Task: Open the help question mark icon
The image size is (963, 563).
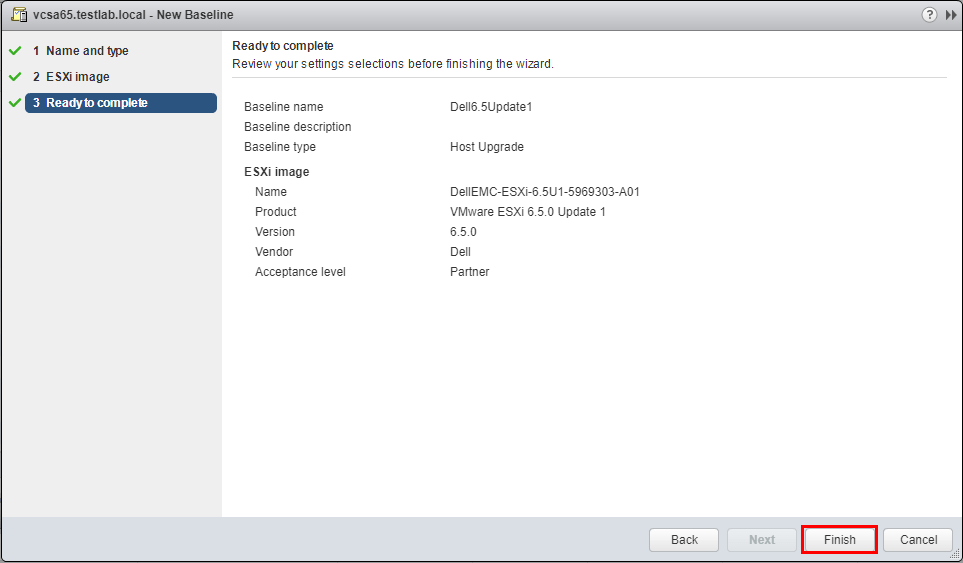Action: click(929, 15)
